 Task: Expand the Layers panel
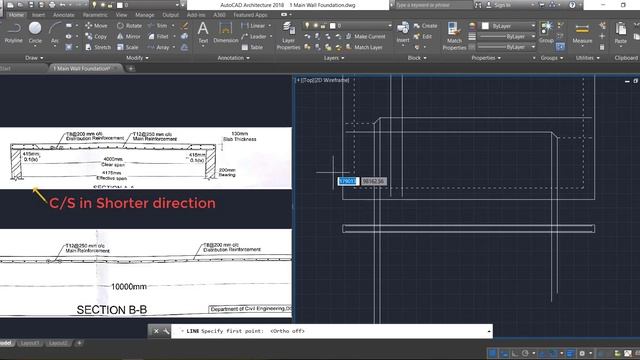334,58
